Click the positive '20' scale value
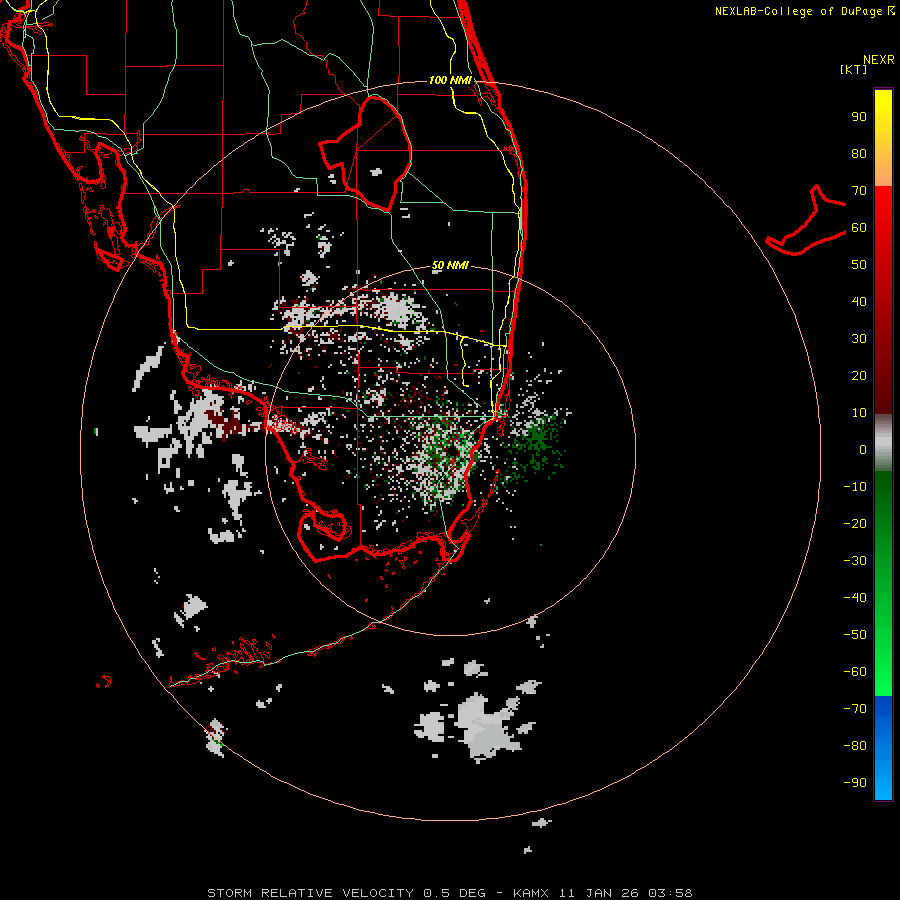Screen dimensions: 900x900 pos(859,375)
